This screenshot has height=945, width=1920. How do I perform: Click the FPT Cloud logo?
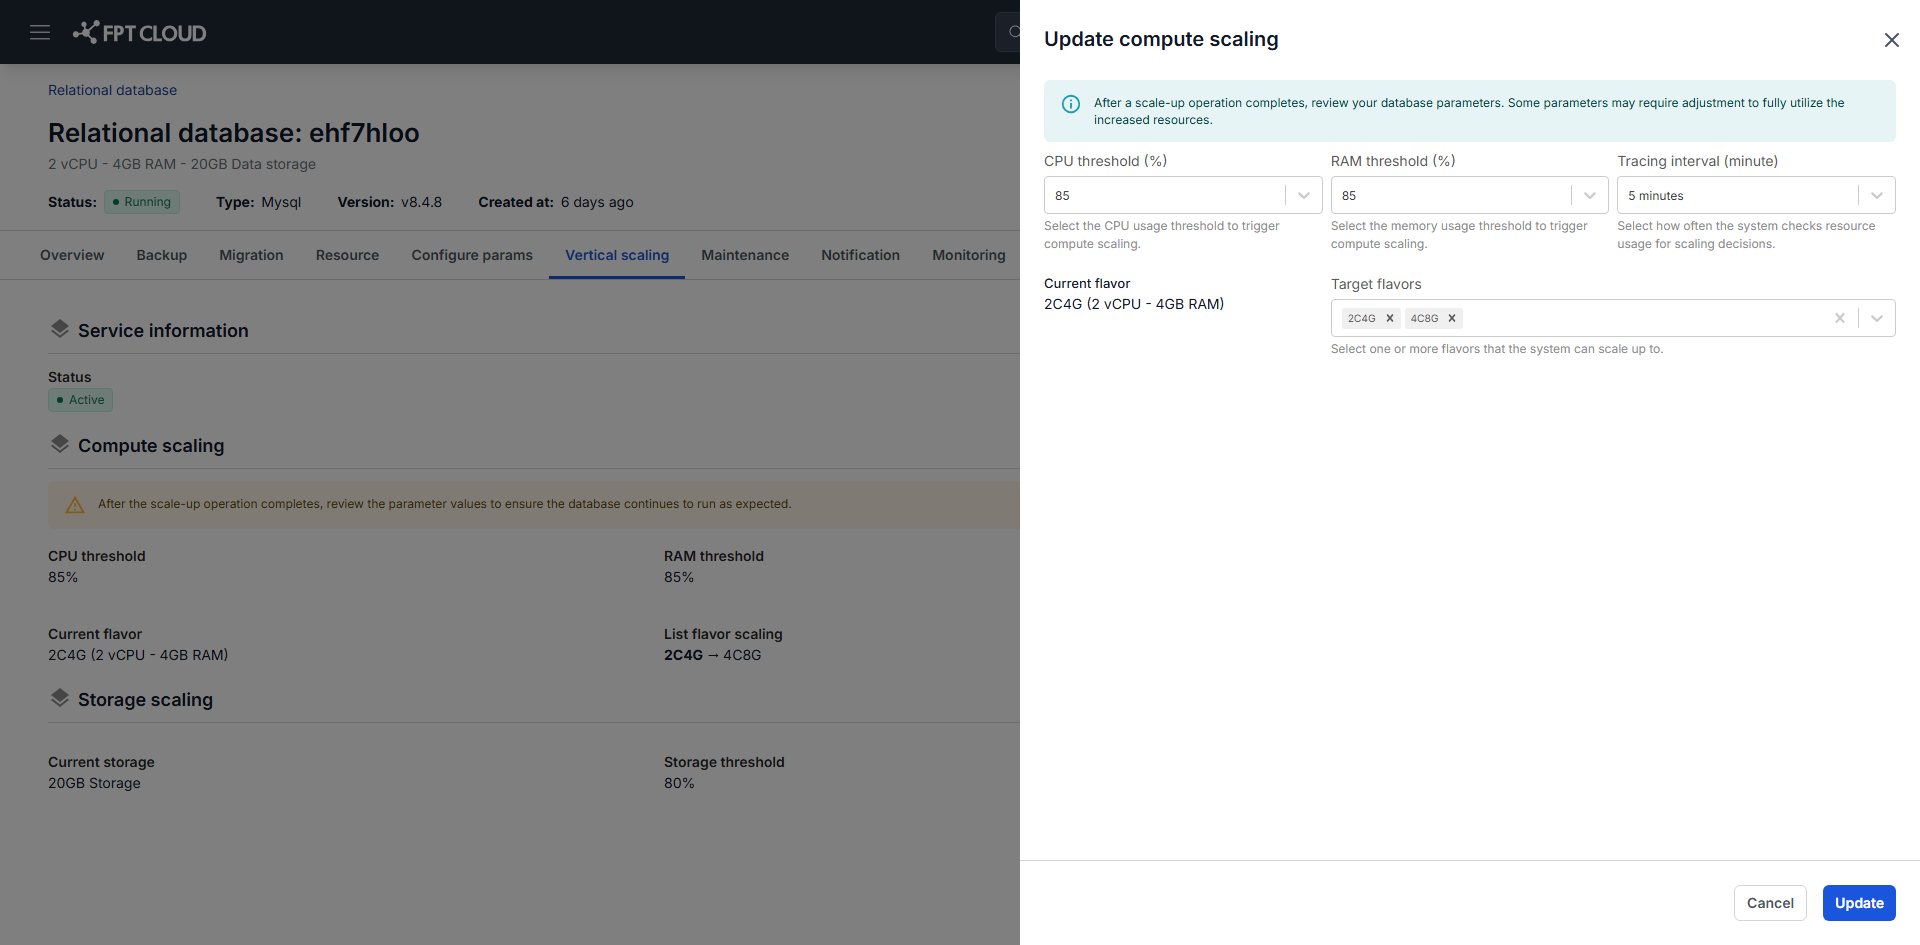pyautogui.click(x=139, y=32)
